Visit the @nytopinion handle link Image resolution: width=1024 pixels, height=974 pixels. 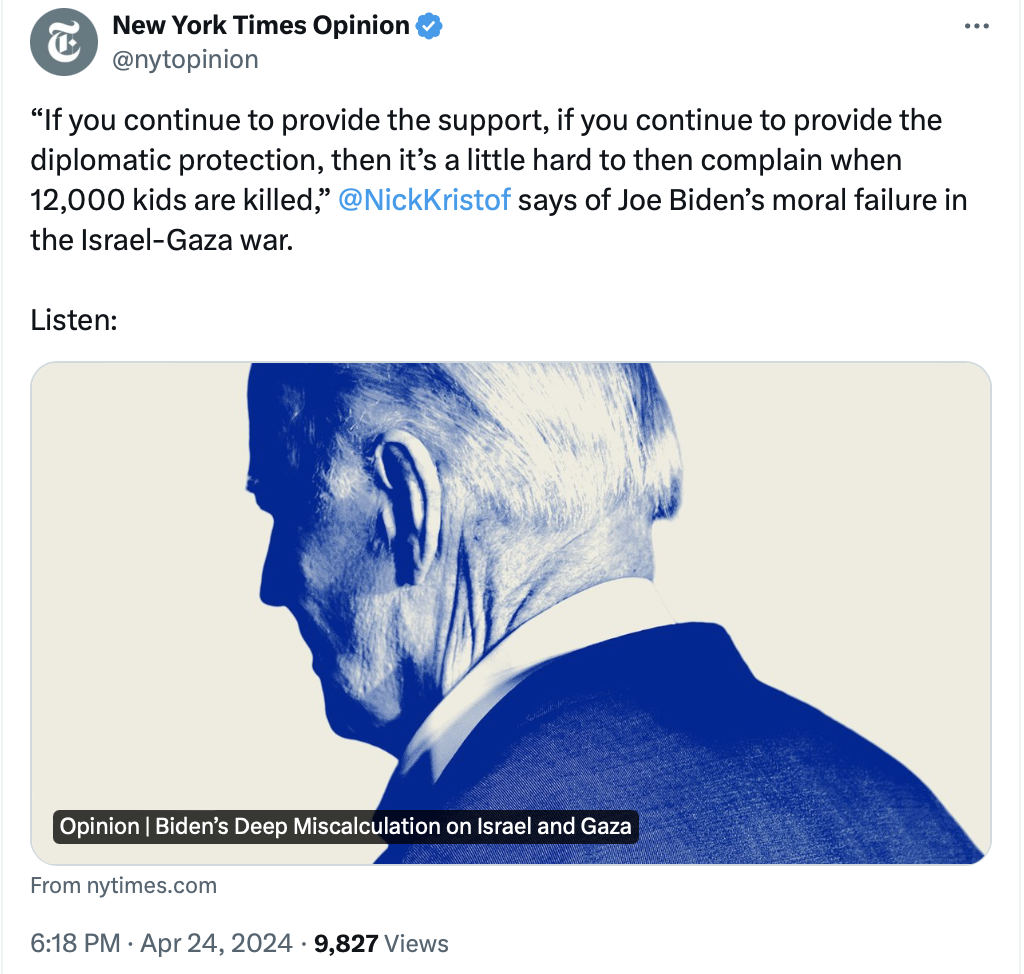[x=185, y=60]
